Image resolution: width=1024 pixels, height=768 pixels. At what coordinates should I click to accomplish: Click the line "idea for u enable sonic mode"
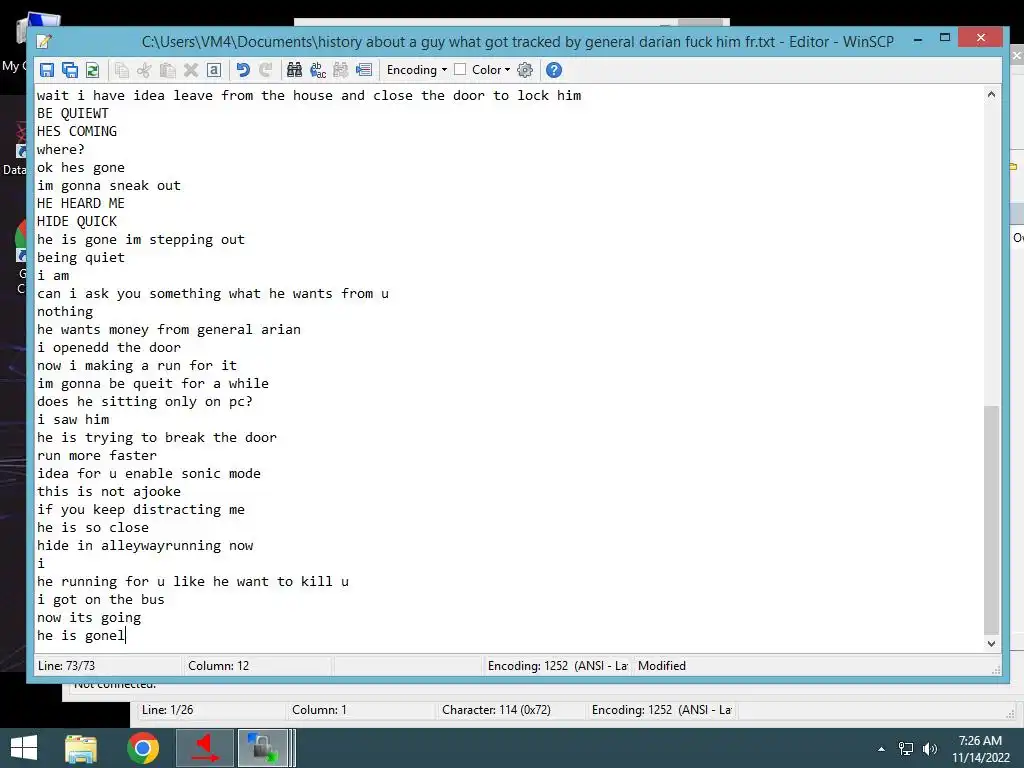149,473
